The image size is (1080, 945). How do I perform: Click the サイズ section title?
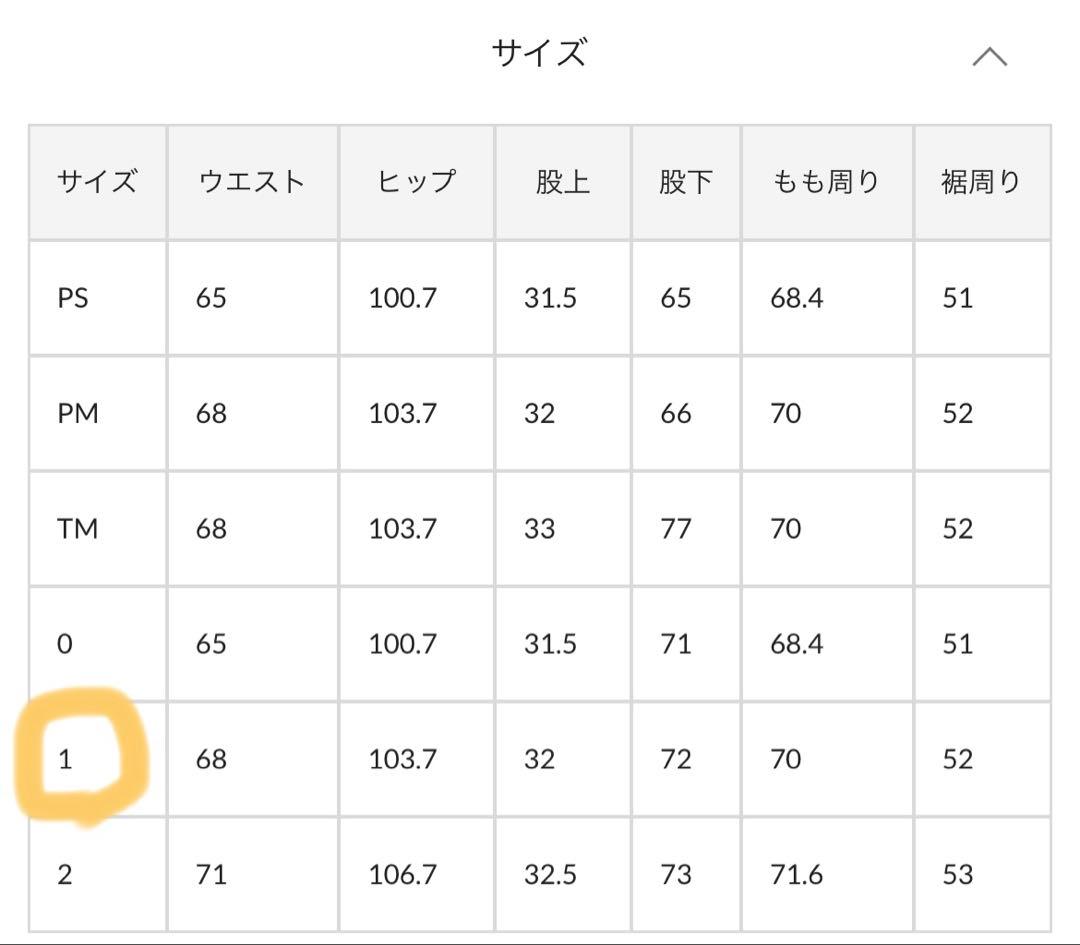(538, 53)
